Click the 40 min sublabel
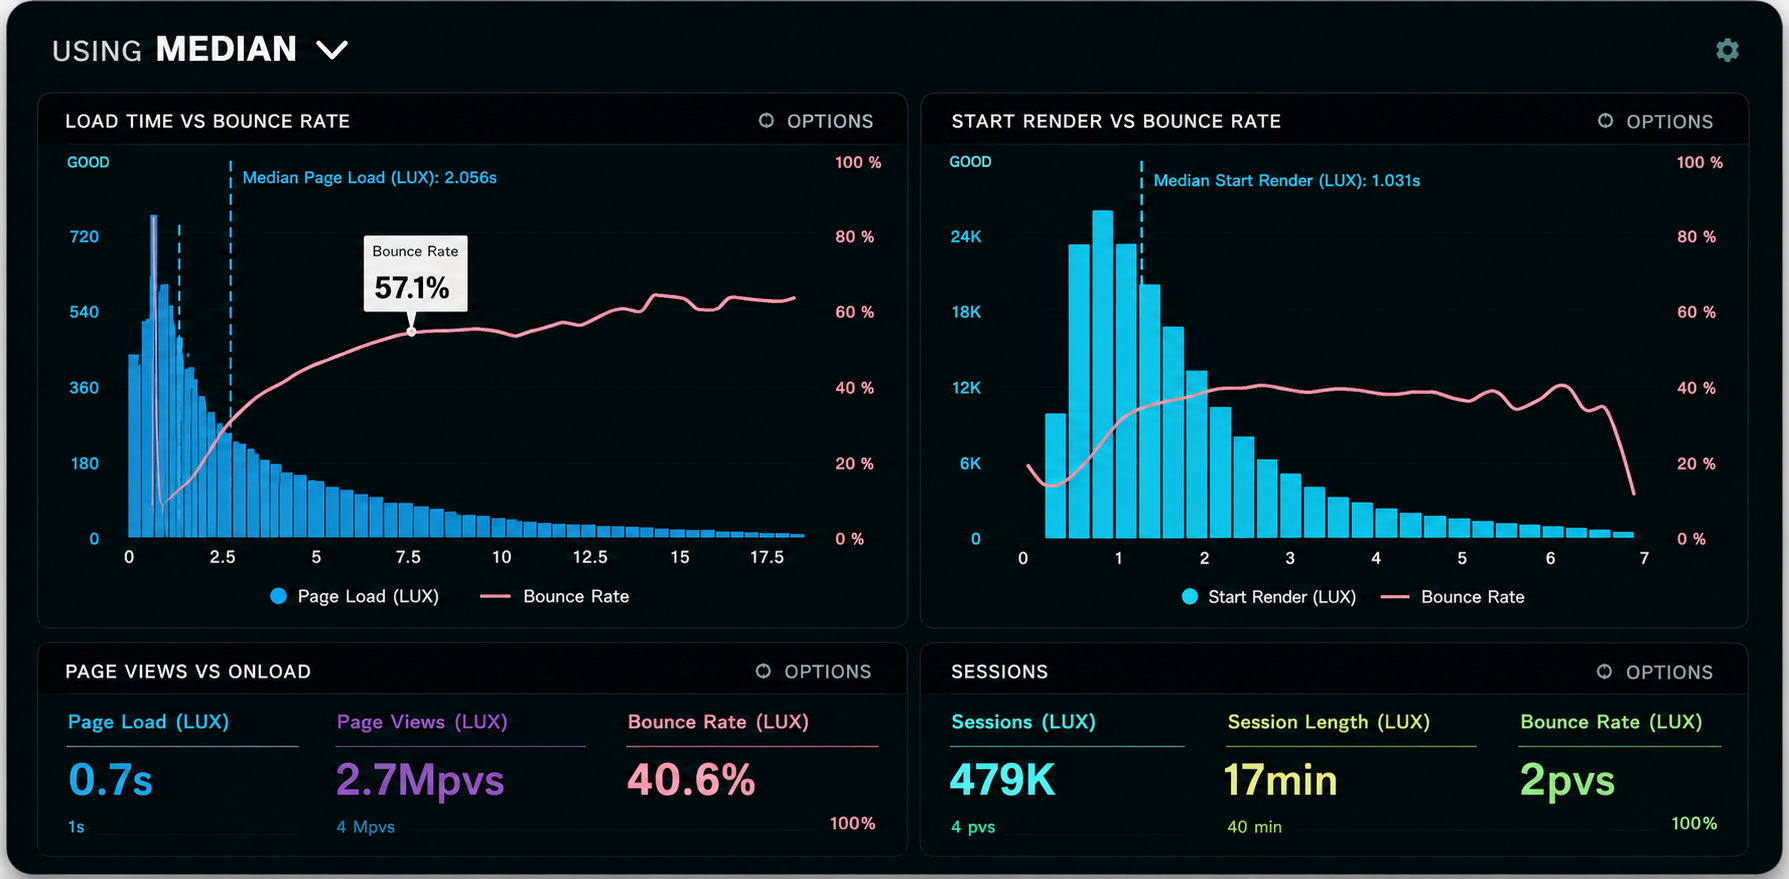 coord(1254,827)
